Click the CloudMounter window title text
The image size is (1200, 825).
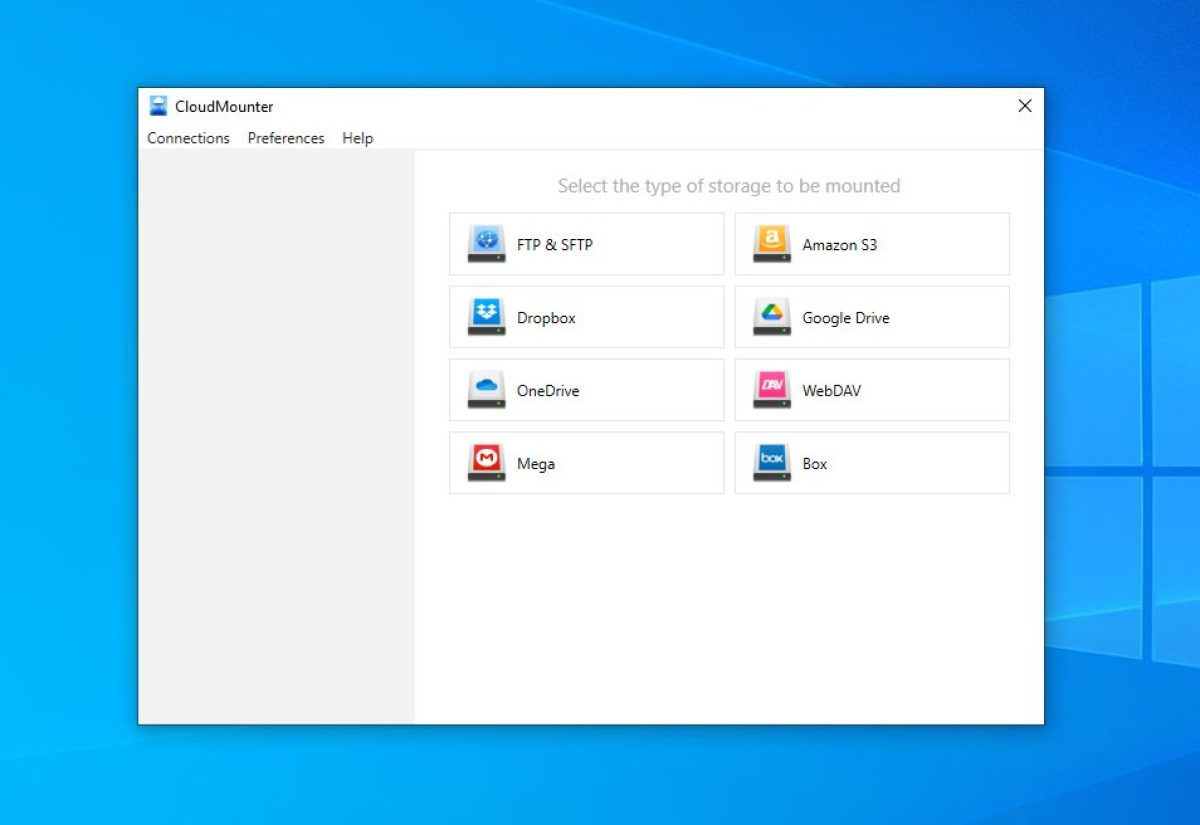pos(224,107)
